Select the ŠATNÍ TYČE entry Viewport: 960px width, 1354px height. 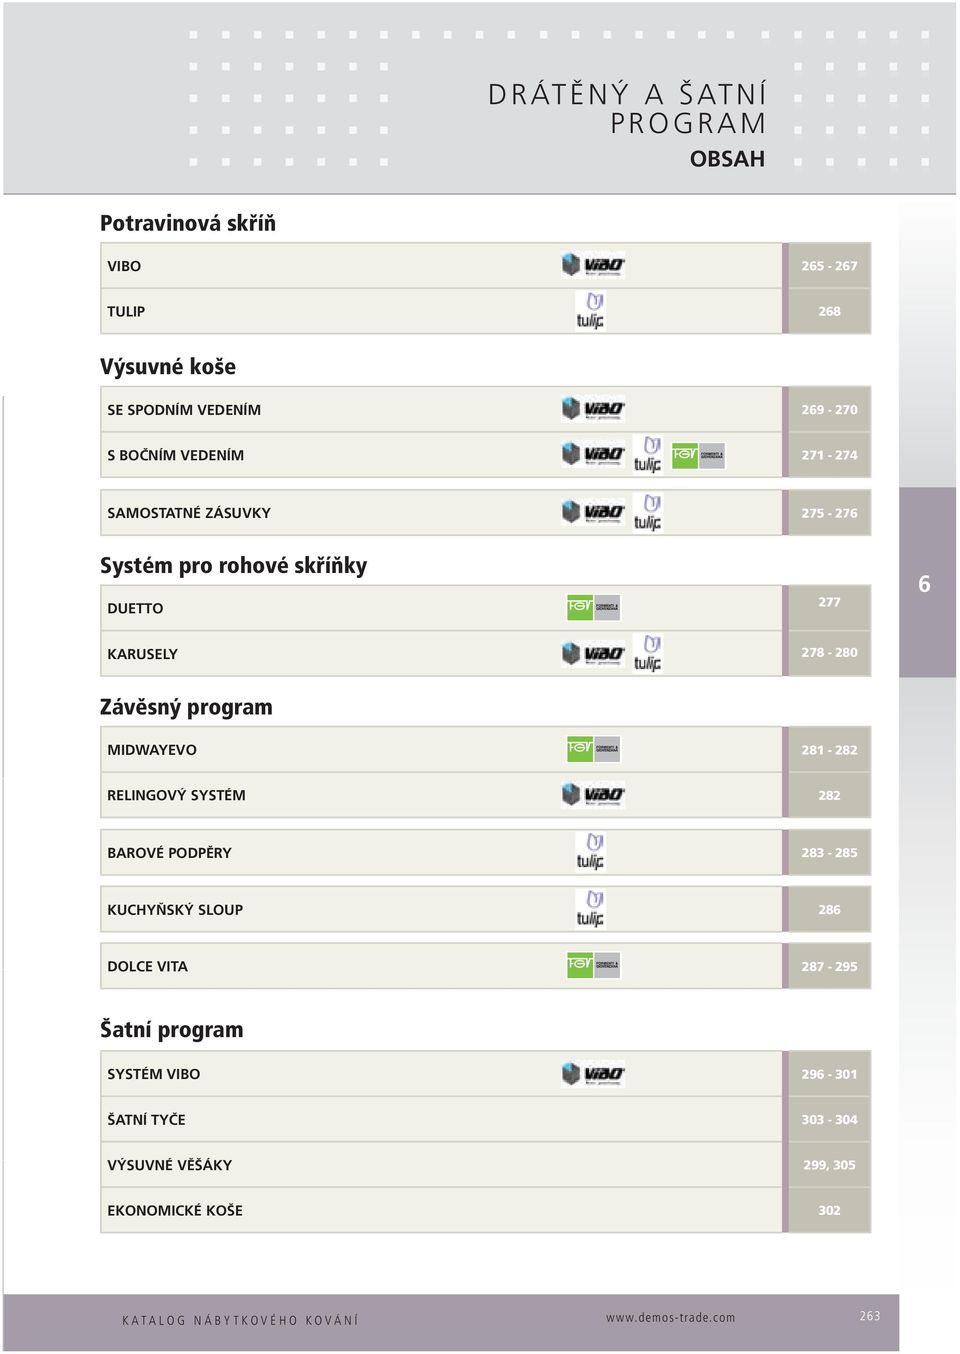coord(146,1119)
